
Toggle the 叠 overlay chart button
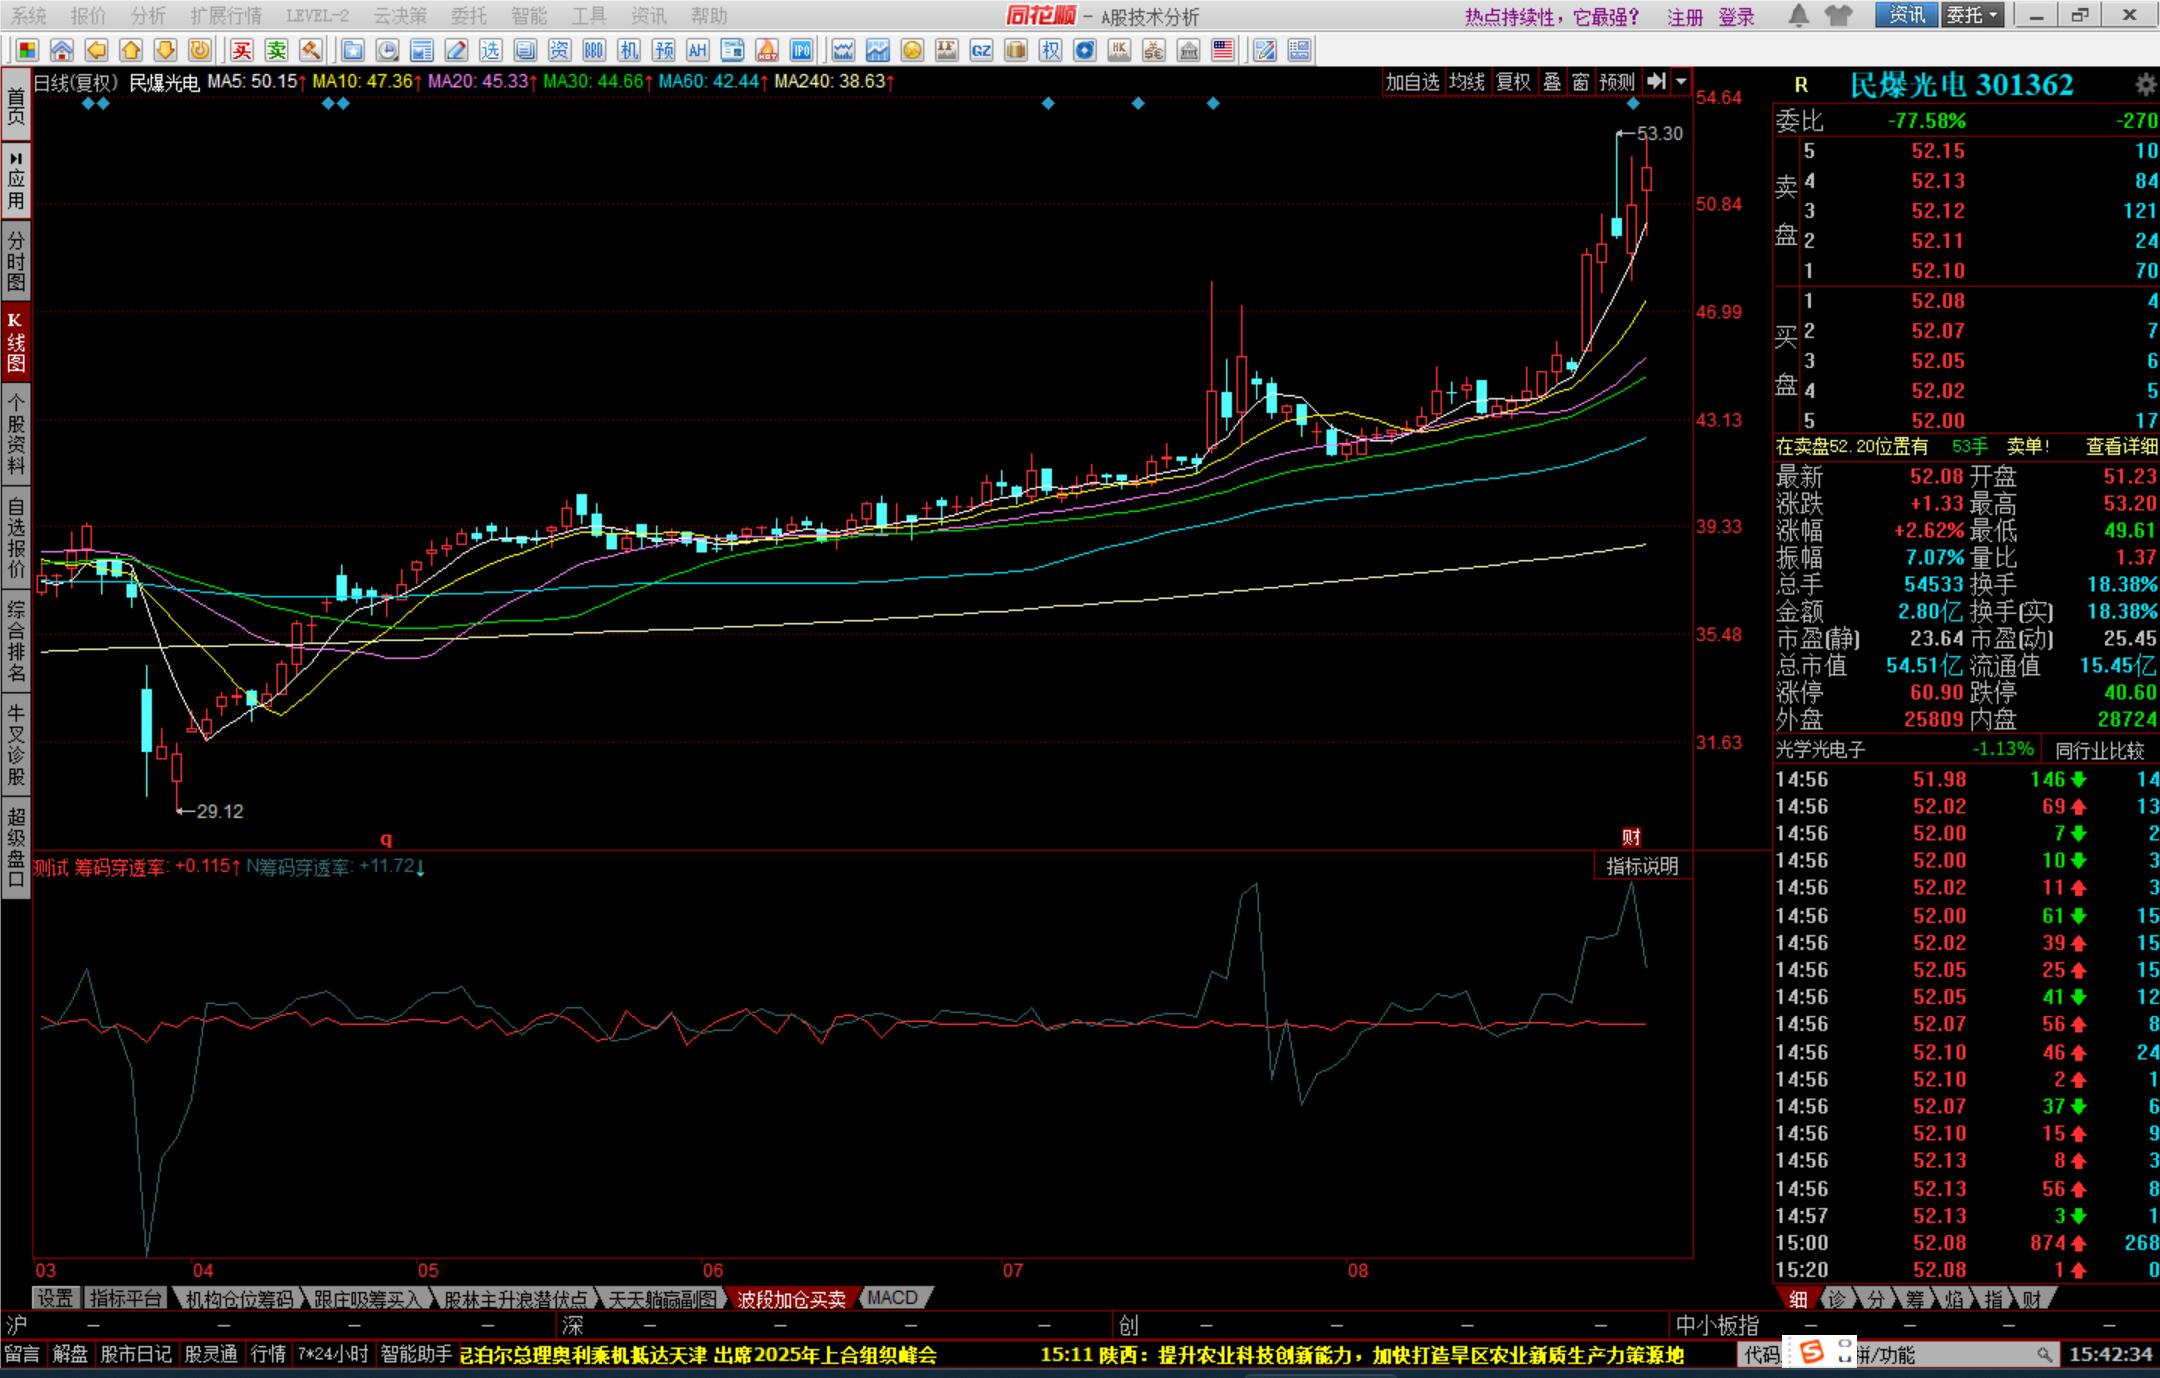tap(1552, 82)
